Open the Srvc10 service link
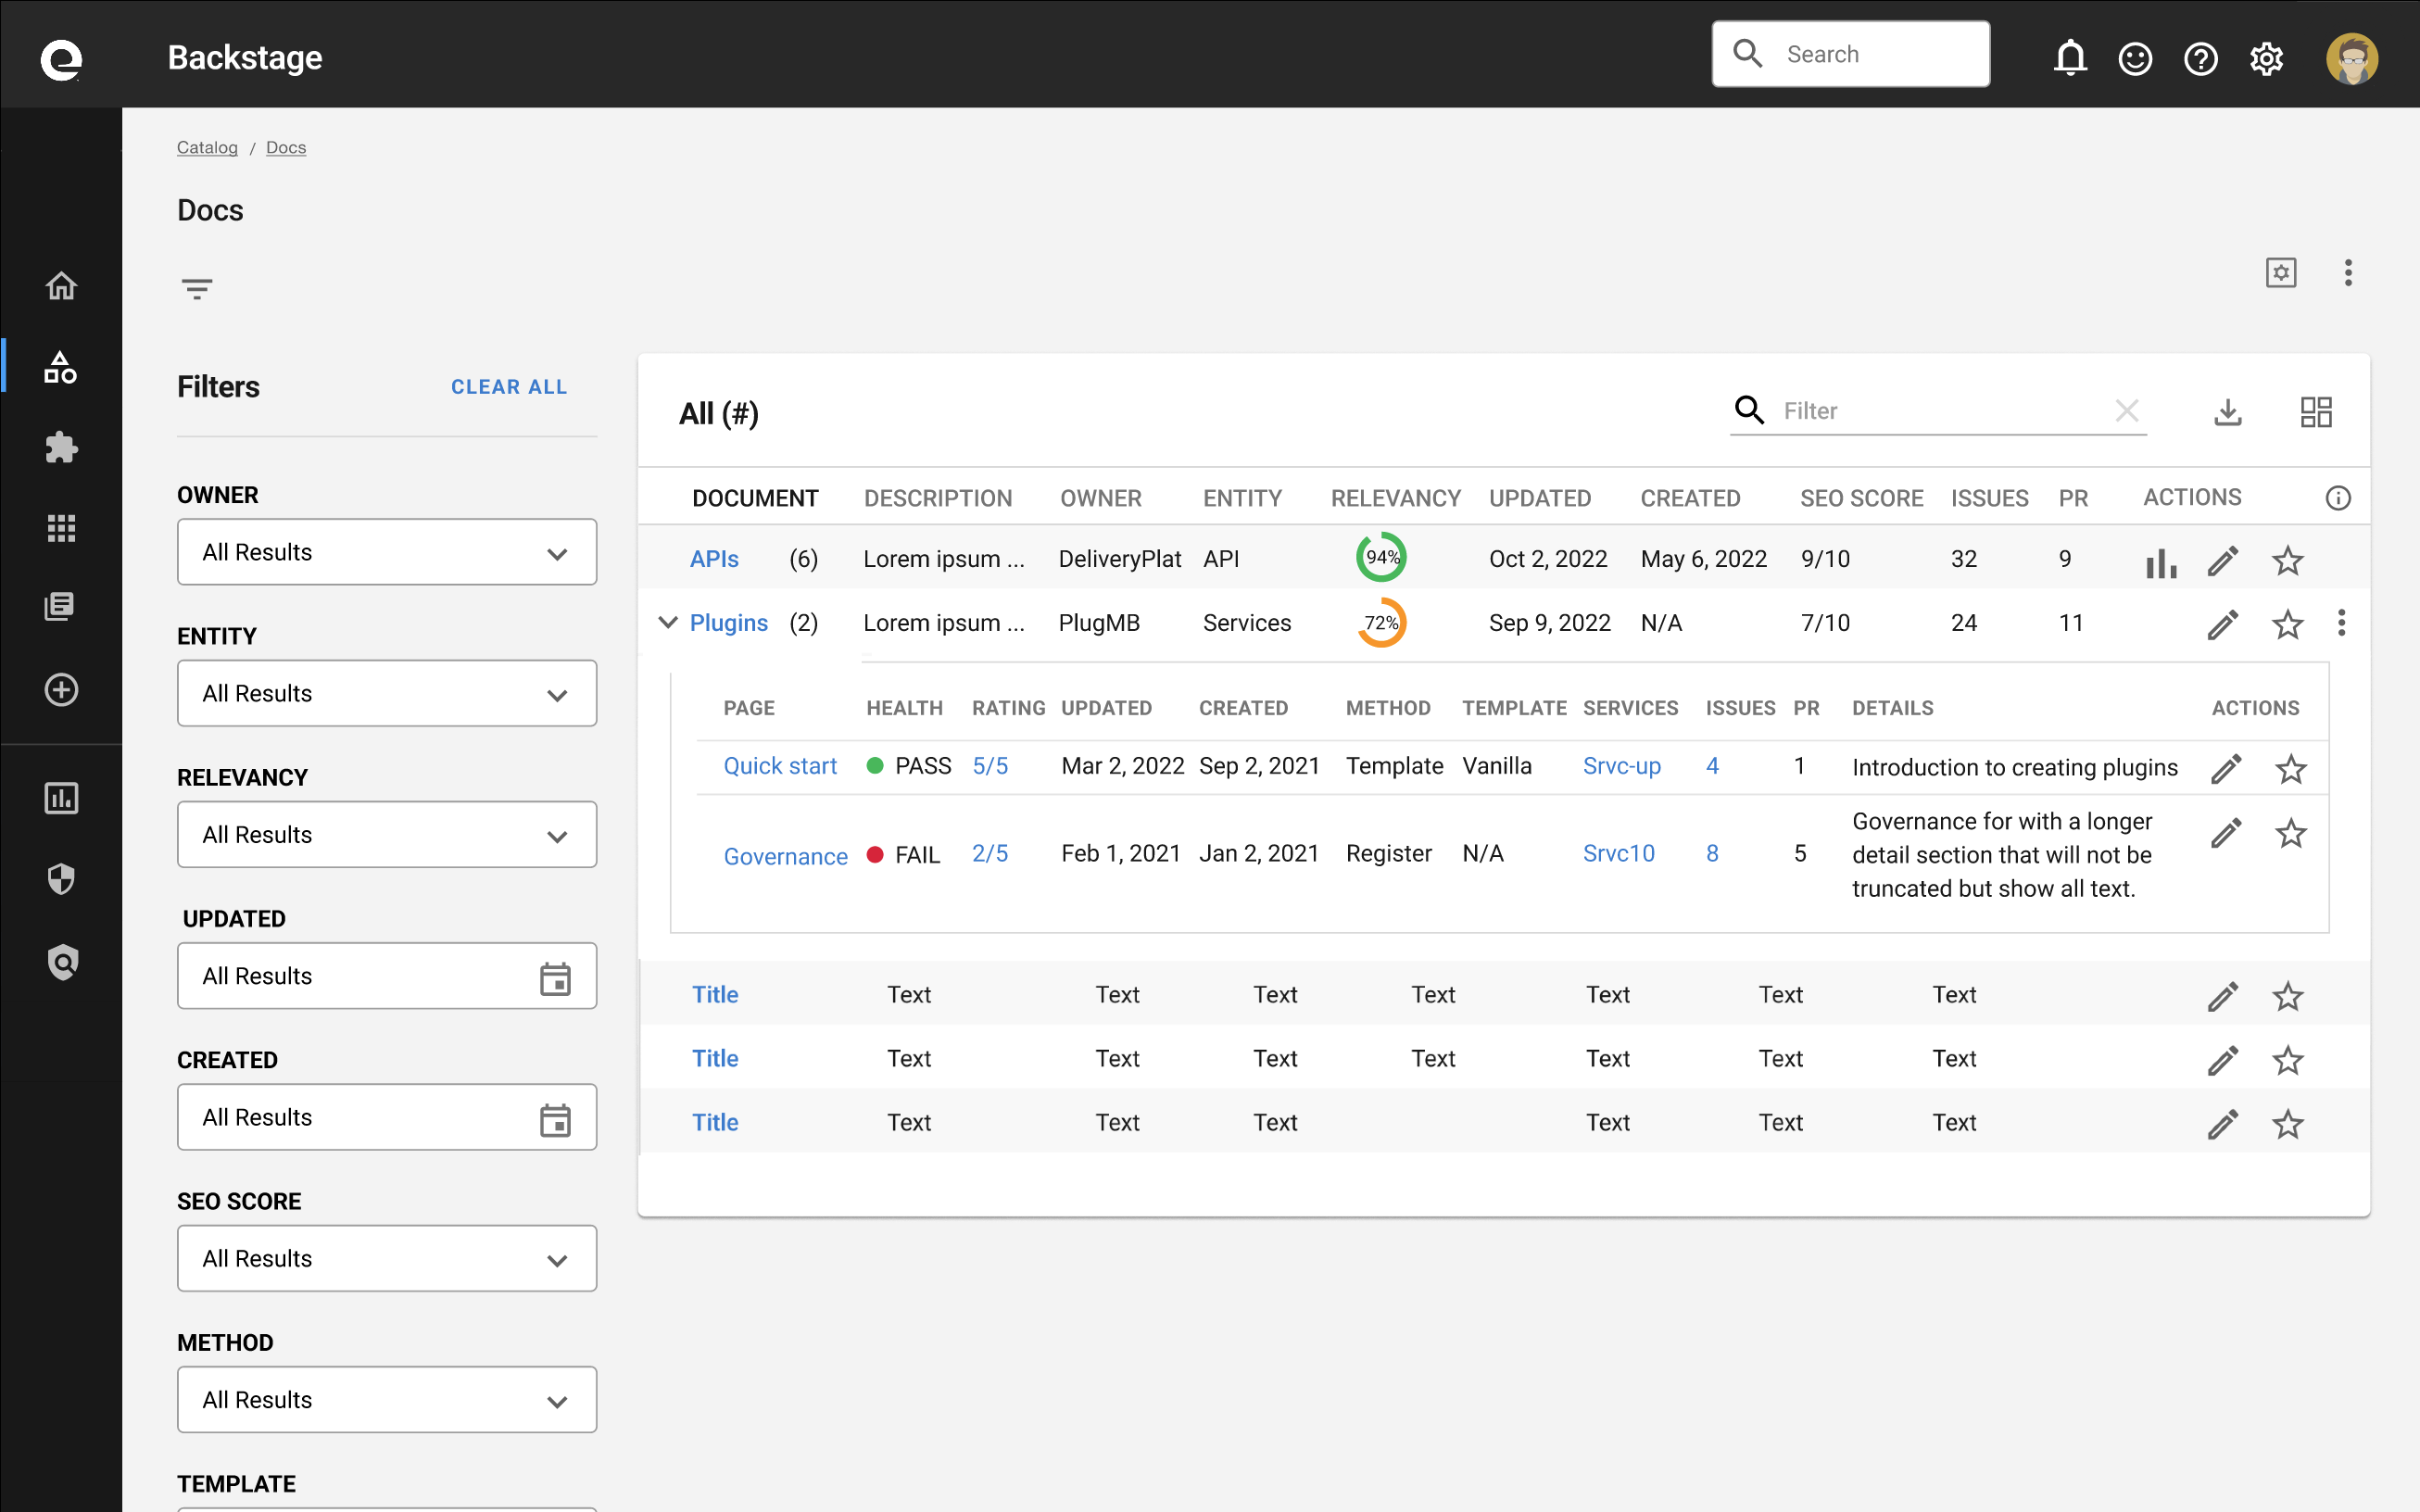 coord(1618,853)
